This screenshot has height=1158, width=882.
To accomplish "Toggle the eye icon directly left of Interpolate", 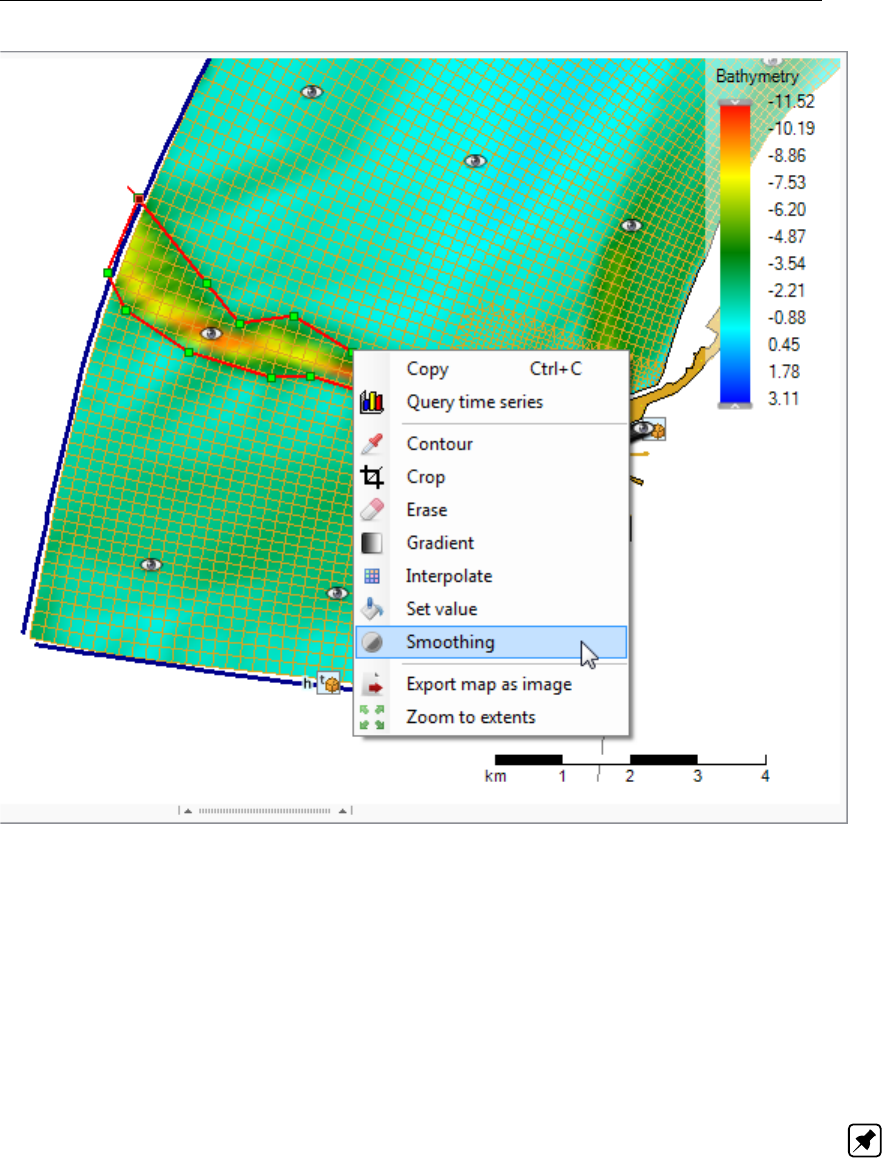I will pyautogui.click(x=337, y=593).
